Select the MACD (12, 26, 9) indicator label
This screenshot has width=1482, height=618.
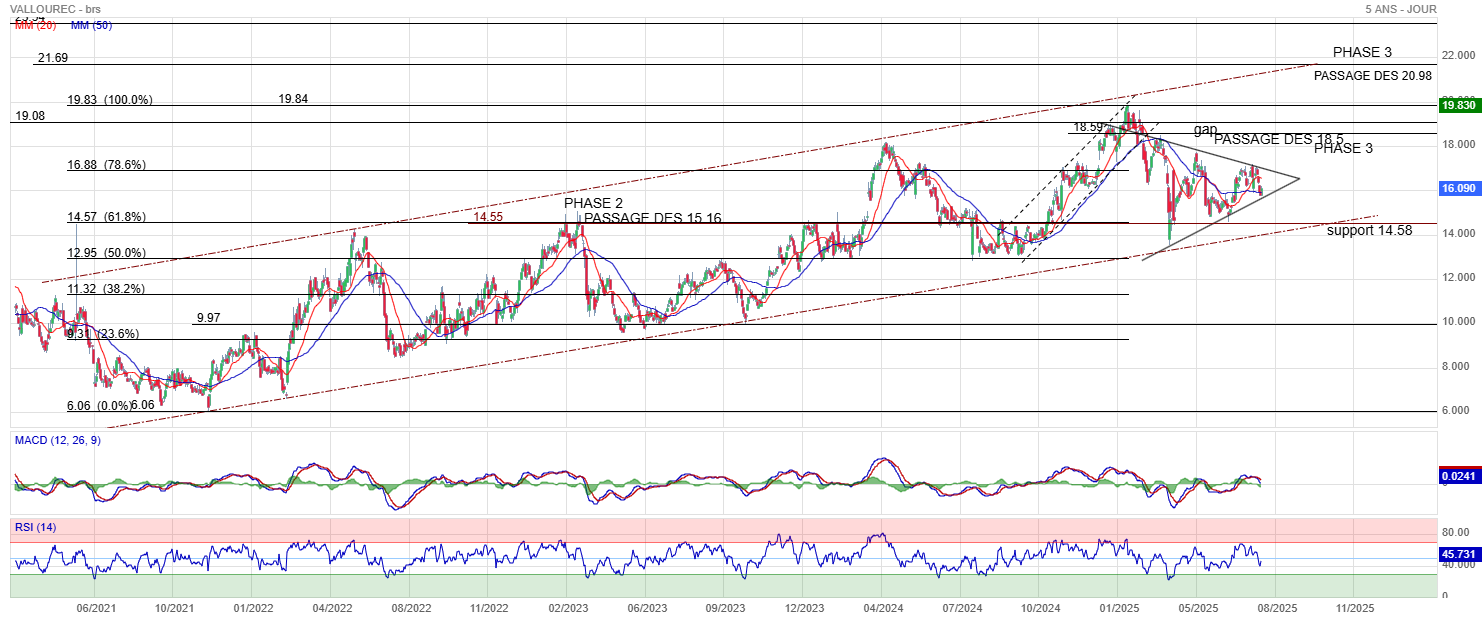click(x=57, y=440)
